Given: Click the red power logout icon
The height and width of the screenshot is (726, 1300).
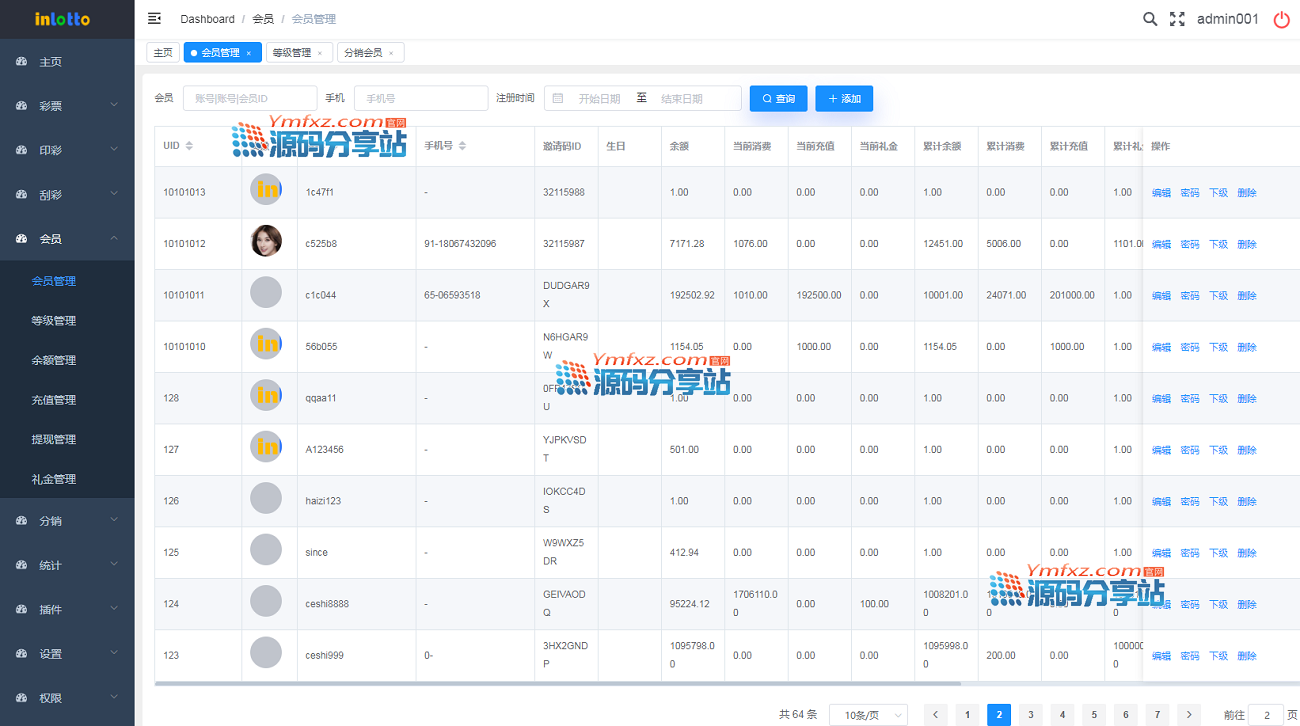Looking at the screenshot, I should (1281, 19).
